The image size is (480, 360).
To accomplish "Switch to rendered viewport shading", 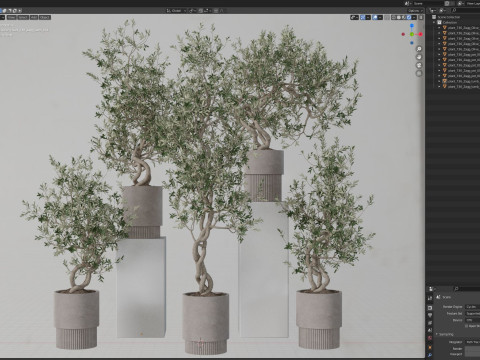I will 409,17.
